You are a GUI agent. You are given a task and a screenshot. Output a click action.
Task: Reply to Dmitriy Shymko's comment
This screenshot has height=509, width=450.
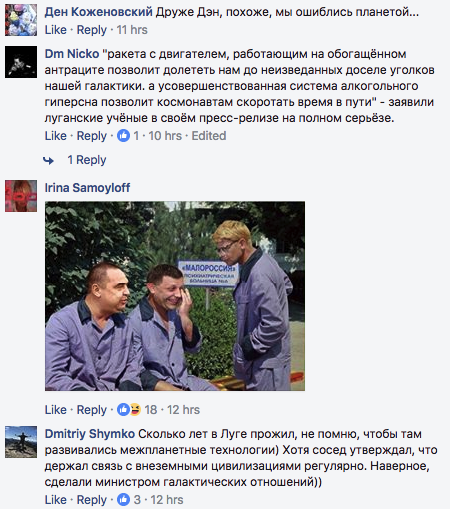(x=92, y=500)
